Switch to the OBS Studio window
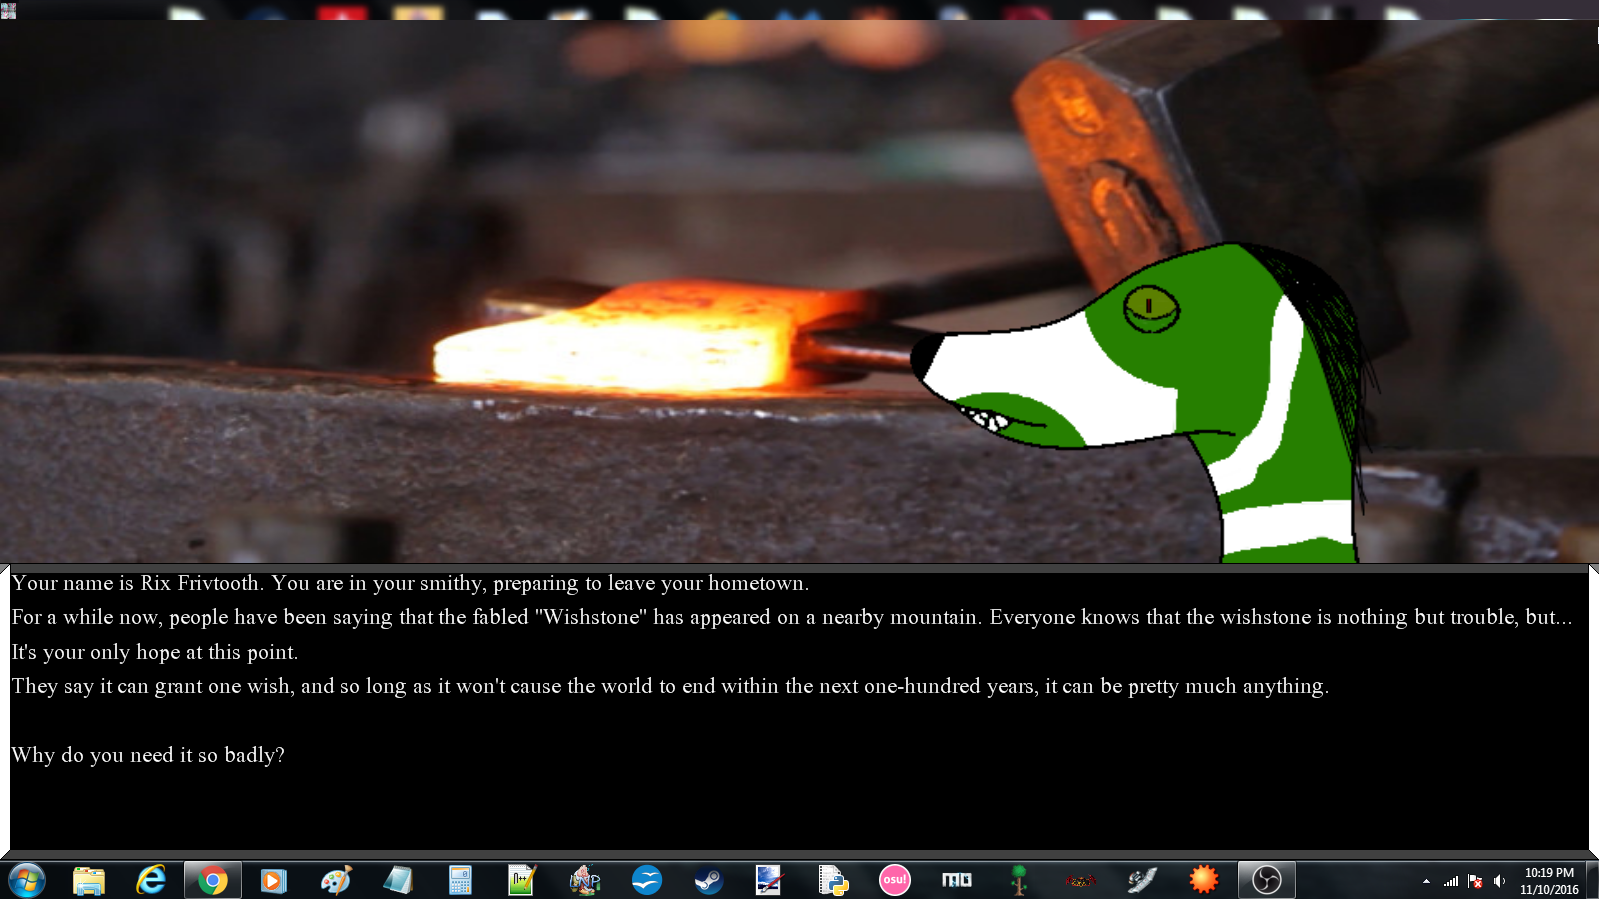The width and height of the screenshot is (1599, 899). [1266, 880]
